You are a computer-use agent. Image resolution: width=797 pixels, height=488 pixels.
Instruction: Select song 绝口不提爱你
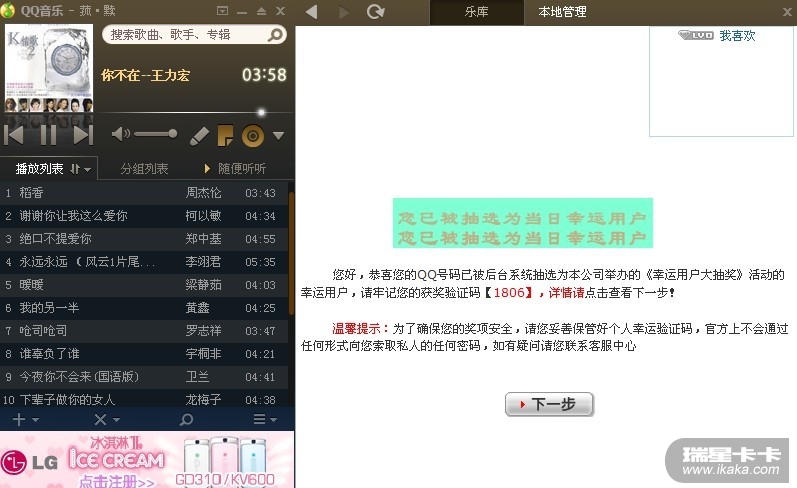[144, 239]
